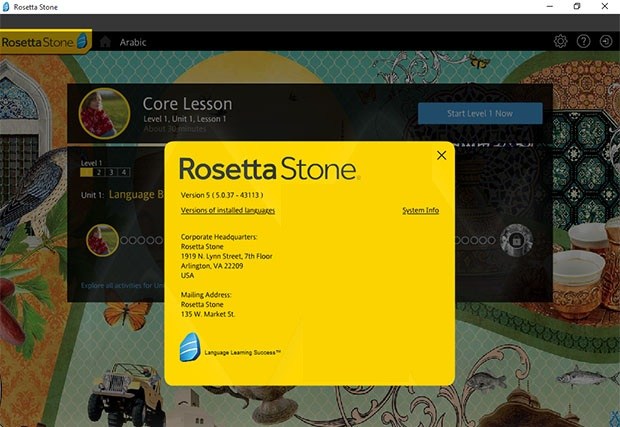Click the Language Learning Success tagline
This screenshot has height=427, width=620.
(x=242, y=352)
